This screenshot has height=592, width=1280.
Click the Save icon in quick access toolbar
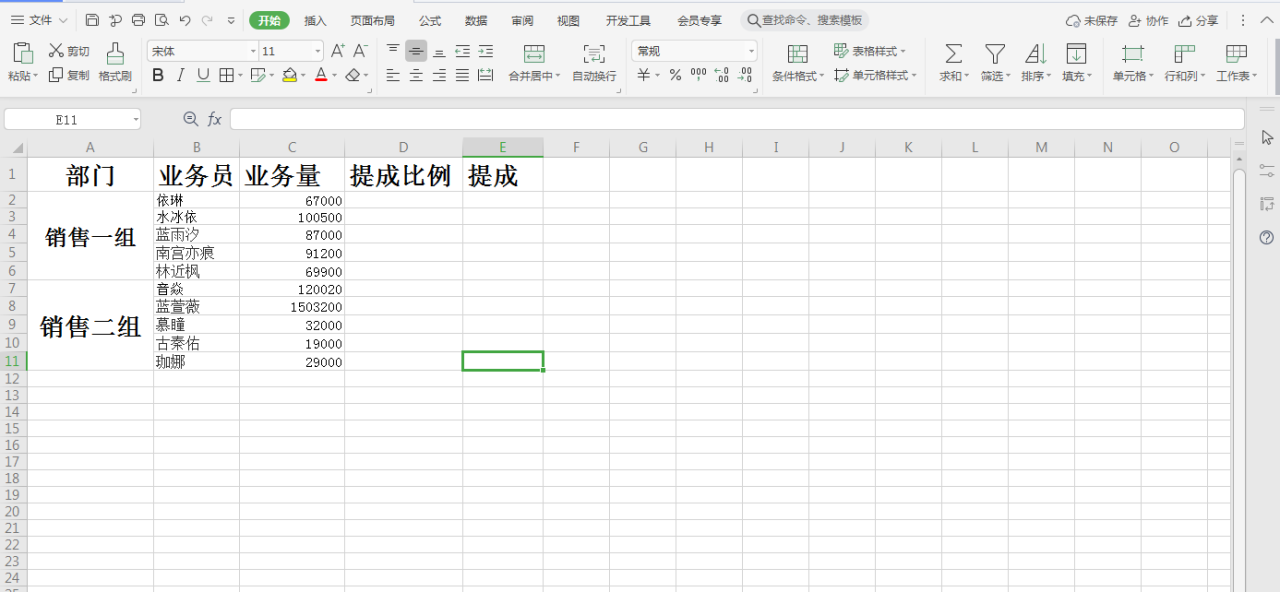(92, 20)
